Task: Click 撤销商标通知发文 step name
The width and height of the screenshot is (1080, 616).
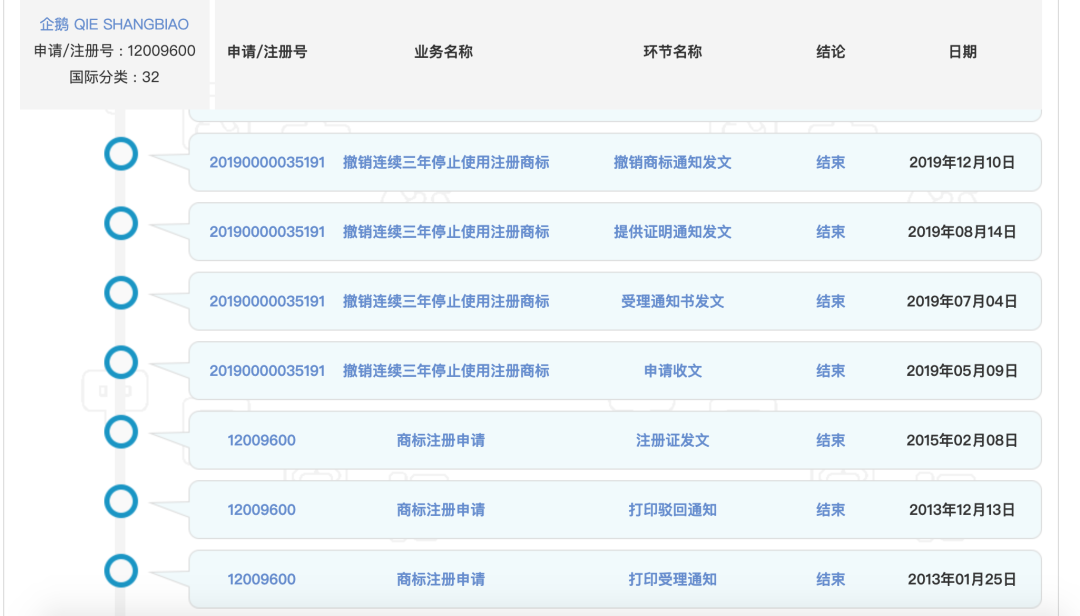Action: (672, 162)
